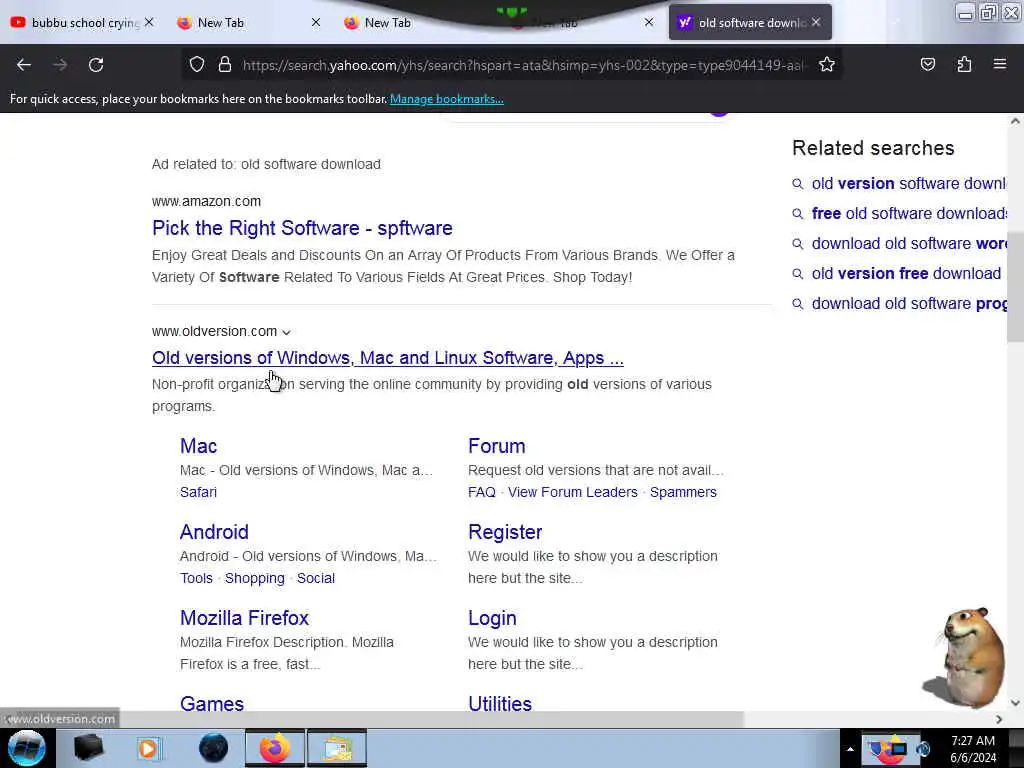
Task: Switch to the bubbu school crying YouTube tab
Action: pyautogui.click(x=82, y=22)
